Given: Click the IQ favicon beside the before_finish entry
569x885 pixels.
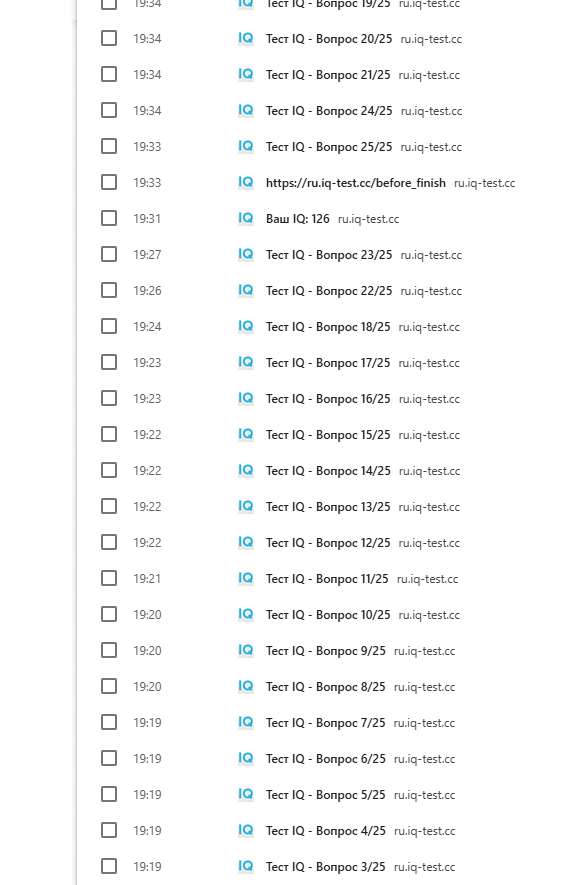Looking at the screenshot, I should 246,182.
